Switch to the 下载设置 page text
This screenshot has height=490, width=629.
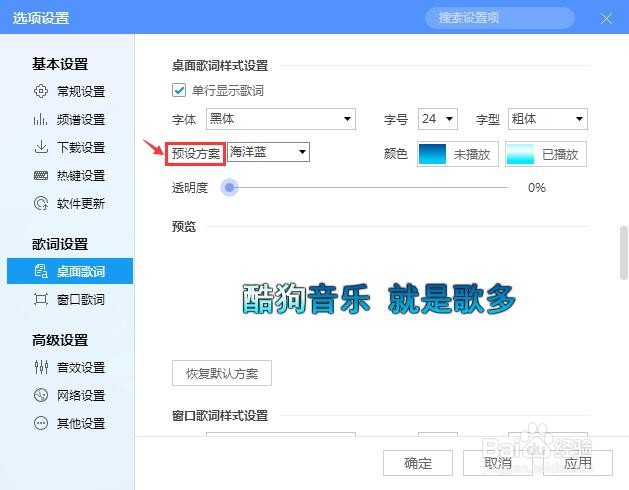[81, 147]
